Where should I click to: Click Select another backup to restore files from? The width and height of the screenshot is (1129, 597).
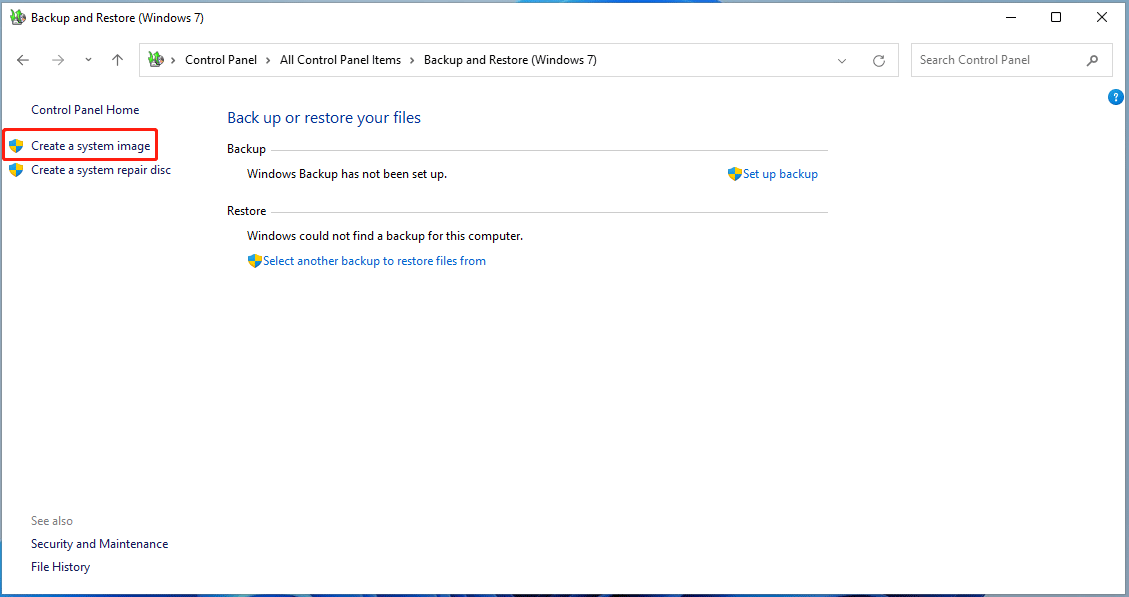[375, 260]
